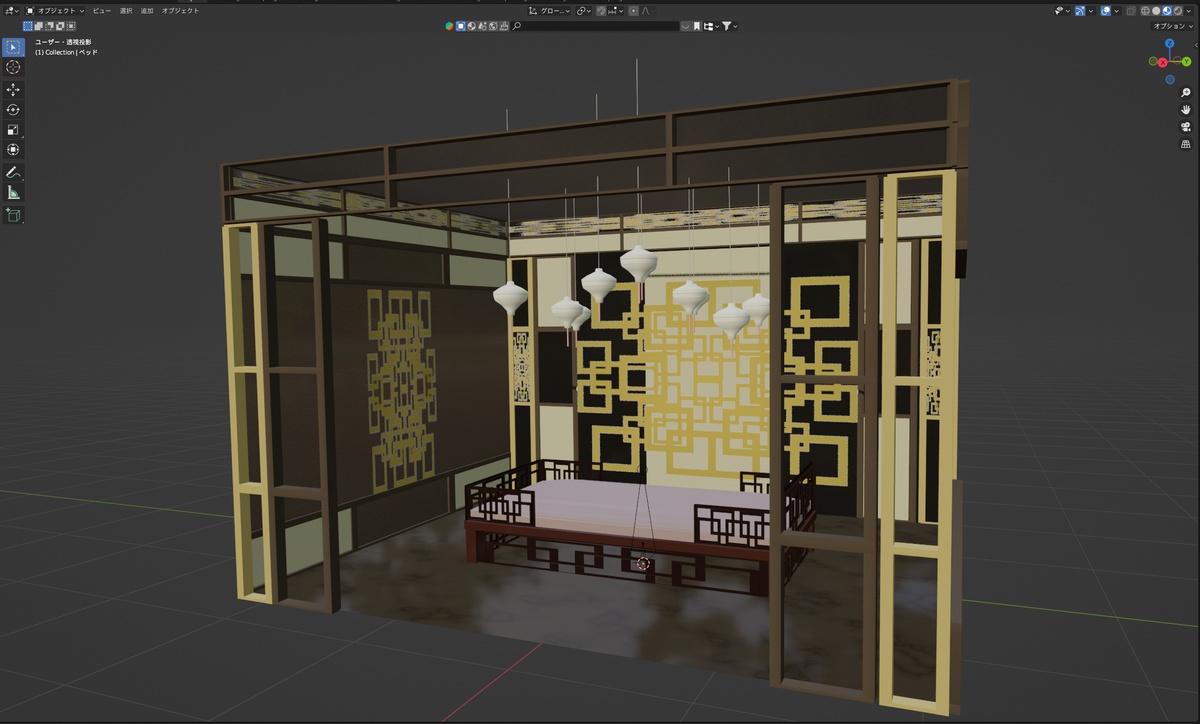Open the オブジェクト mode dropdown
This screenshot has width=1200, height=724.
coord(56,11)
